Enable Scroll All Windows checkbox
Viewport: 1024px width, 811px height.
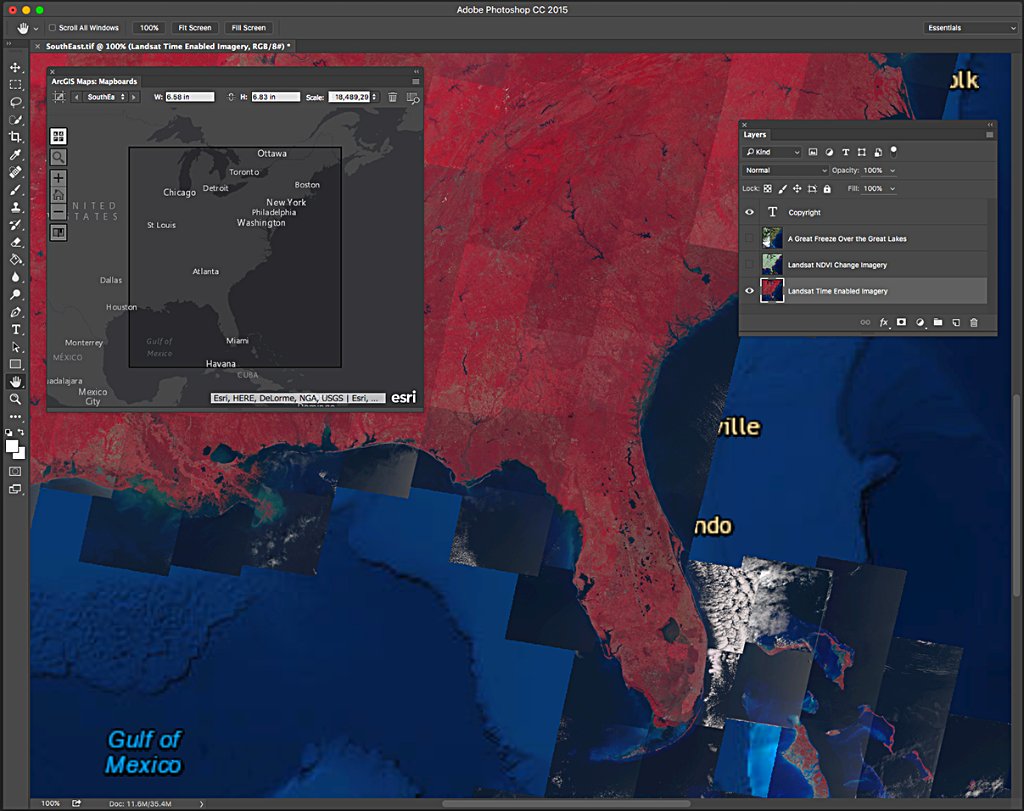tap(52, 28)
